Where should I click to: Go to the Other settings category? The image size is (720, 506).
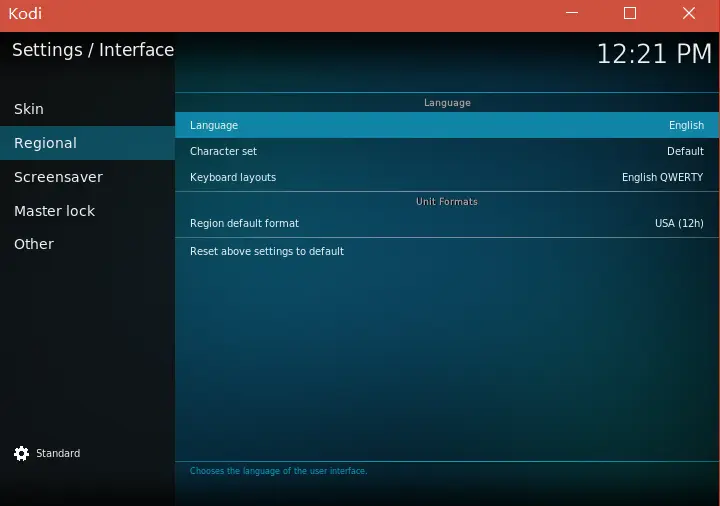tap(34, 244)
